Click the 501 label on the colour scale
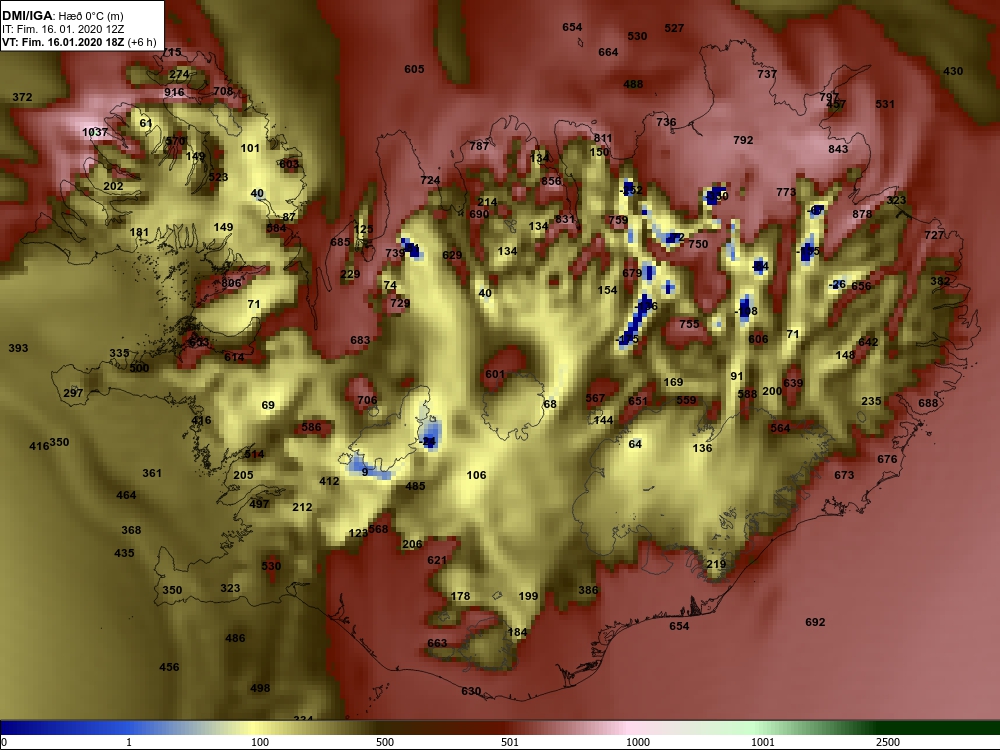Viewport: 1000px width, 750px height. tap(510, 742)
